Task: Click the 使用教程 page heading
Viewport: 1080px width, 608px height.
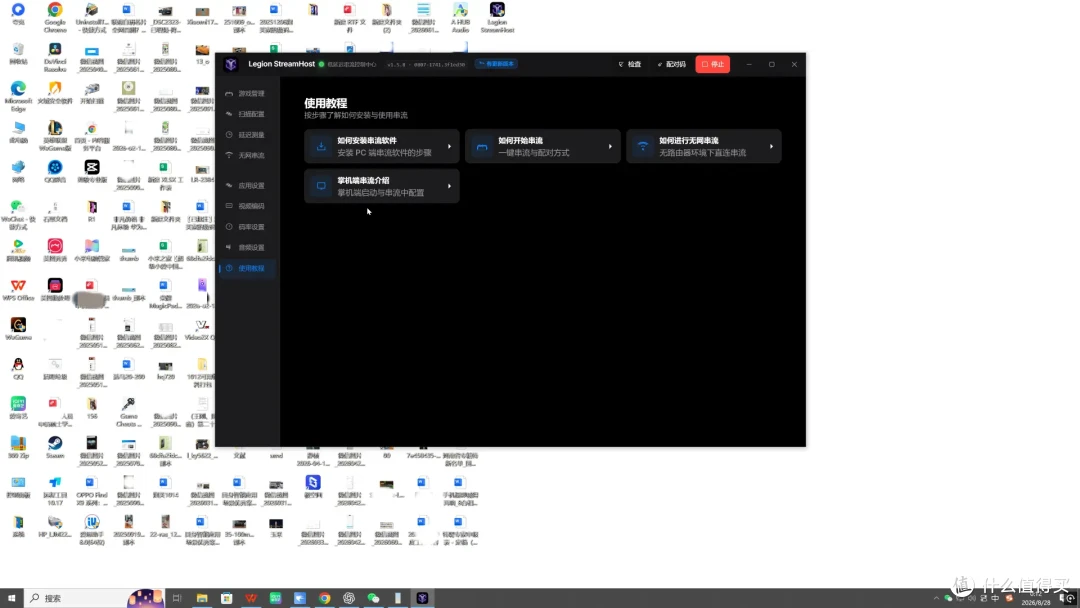Action: 326,103
